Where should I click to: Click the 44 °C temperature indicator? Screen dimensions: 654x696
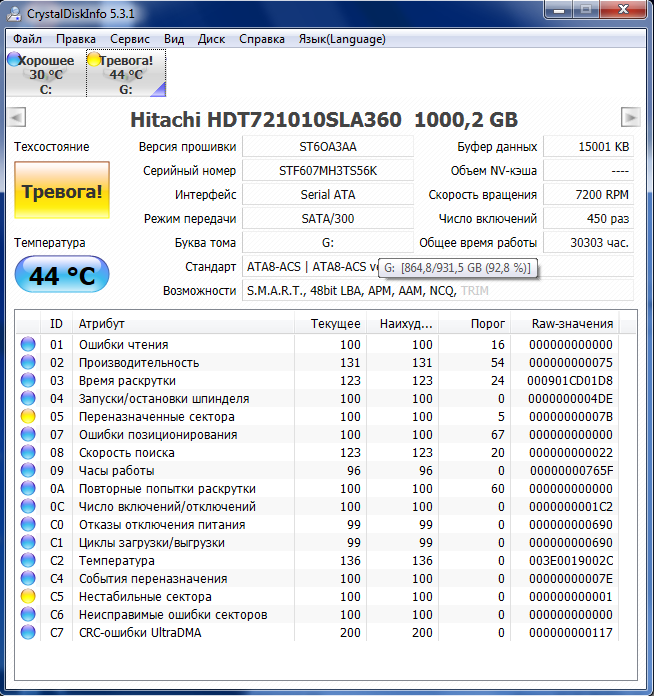click(x=62, y=275)
